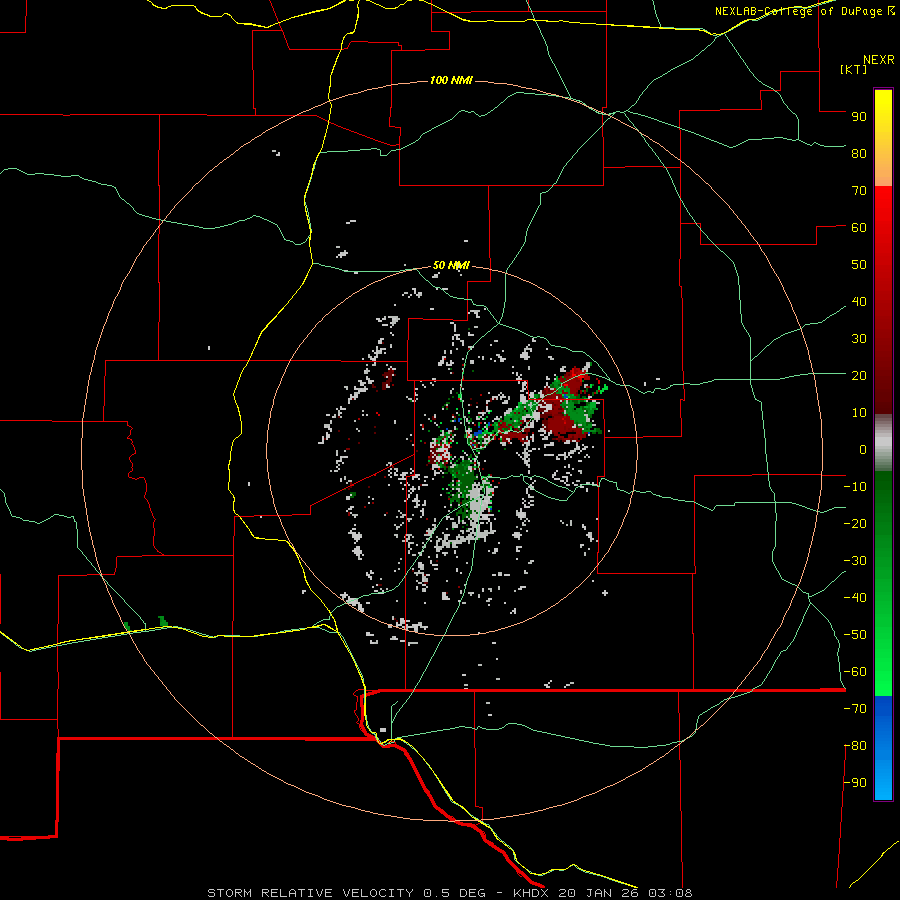900x900 pixels.
Task: Click the 50 knot scale label
Action: (859, 265)
